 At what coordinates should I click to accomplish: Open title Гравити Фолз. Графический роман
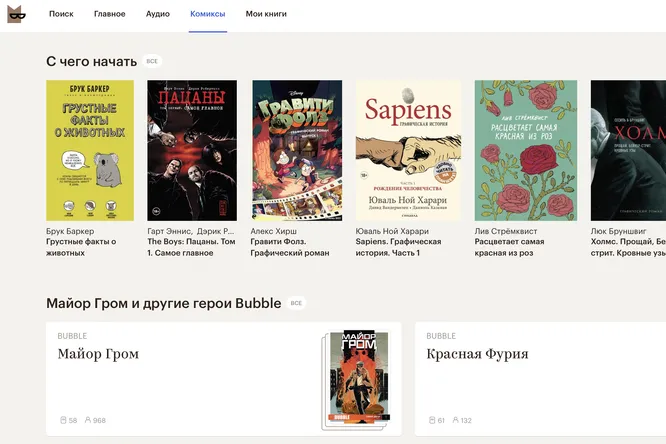coord(290,247)
